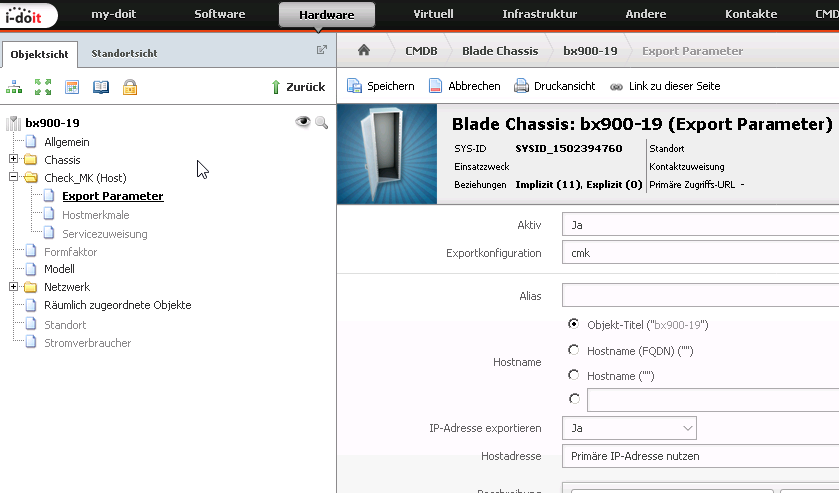Go to bx900-19 breadcrumb

point(590,51)
